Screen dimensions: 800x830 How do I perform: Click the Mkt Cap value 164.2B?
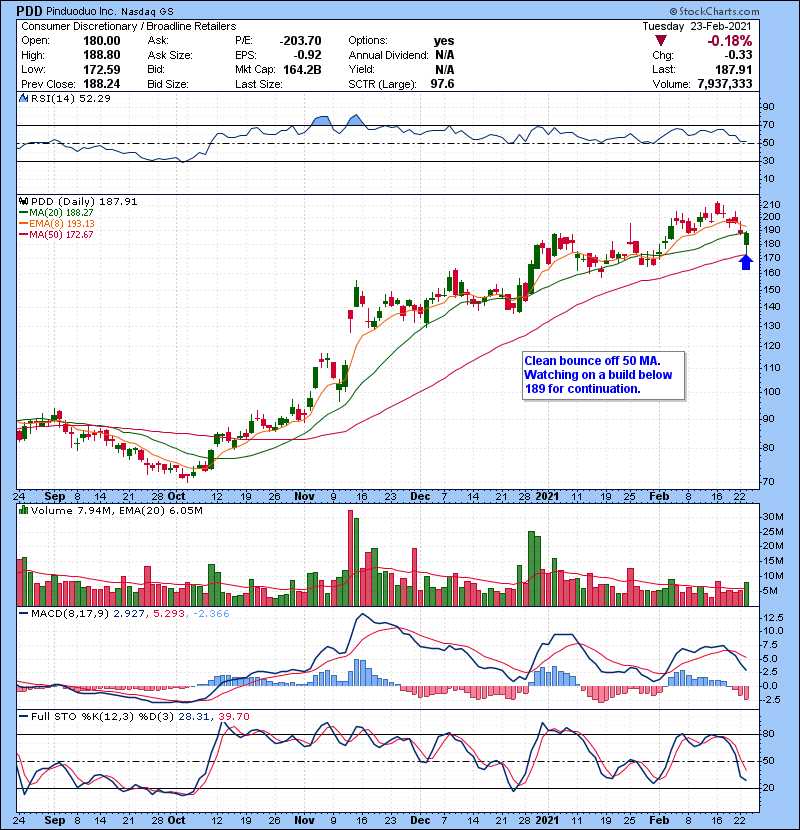[x=302, y=70]
